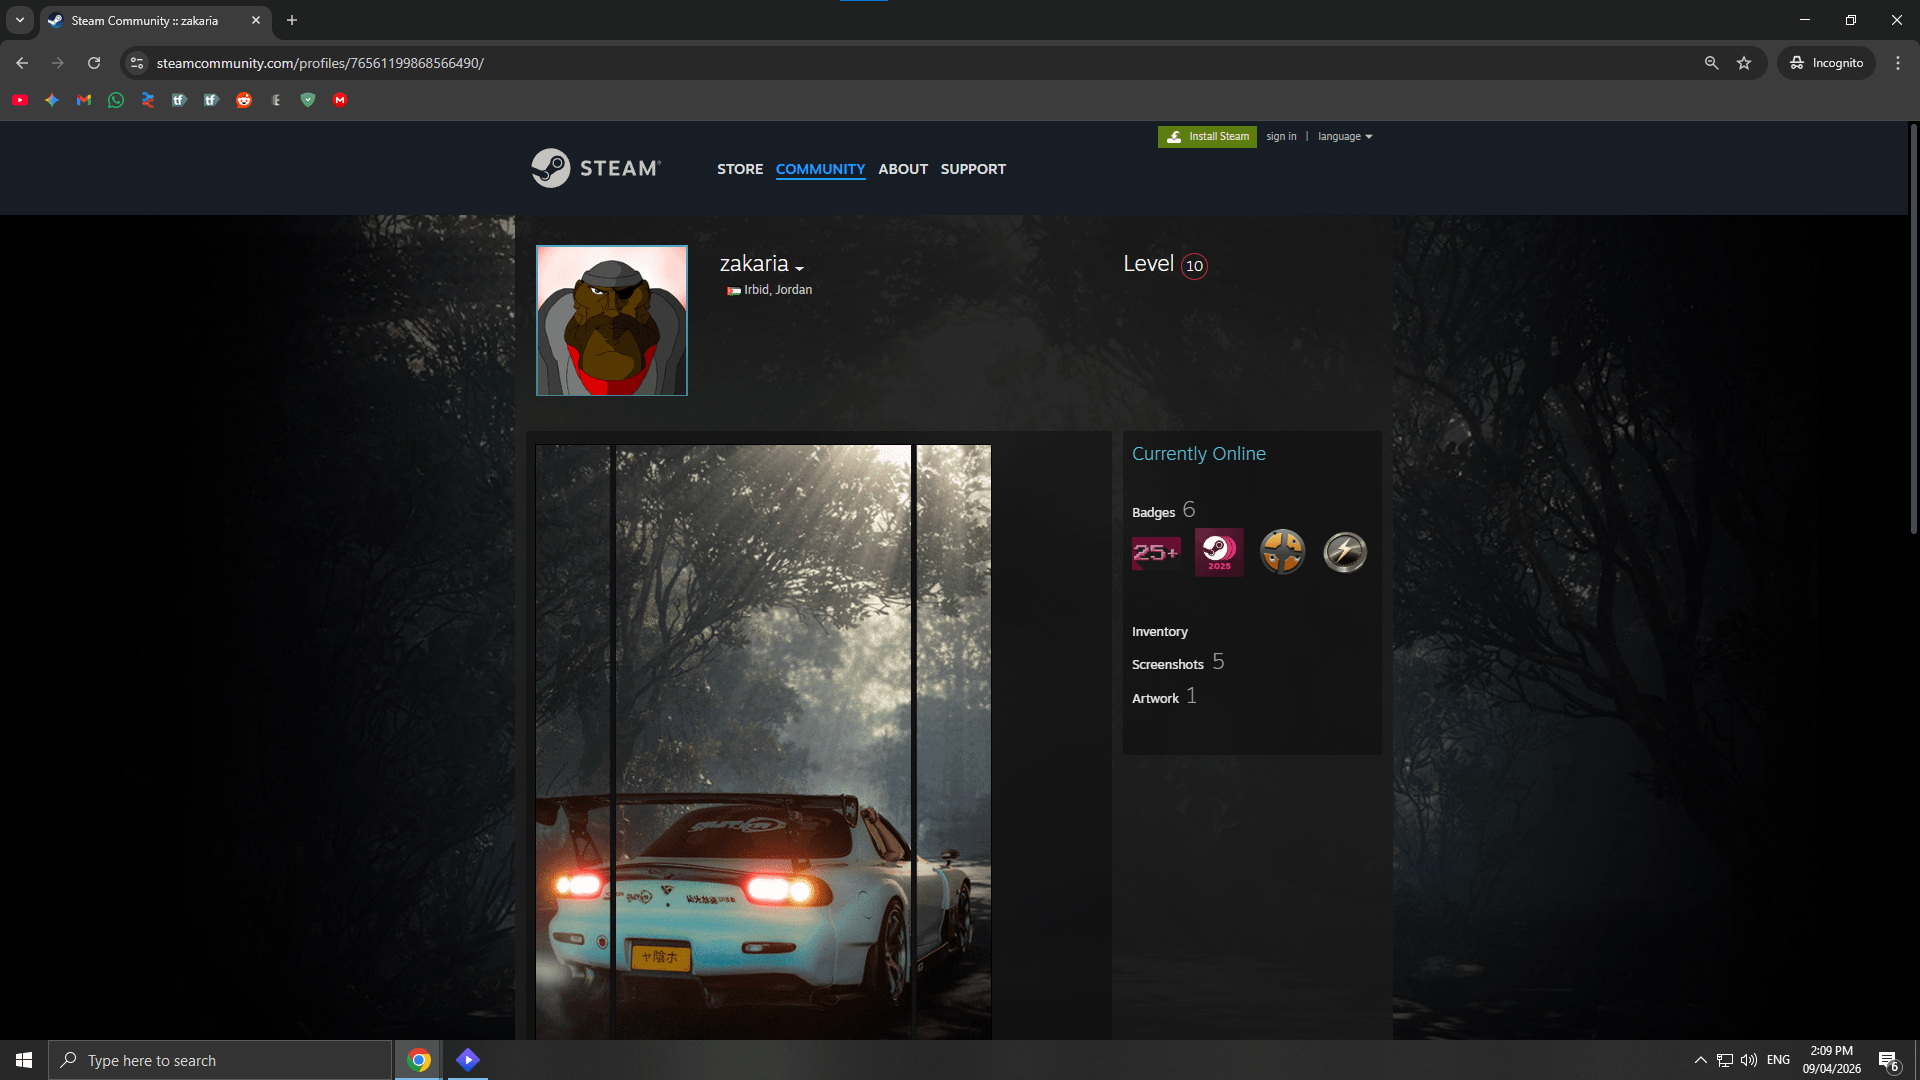Open the Screenshots link
The width and height of the screenshot is (1920, 1080).
pos(1167,664)
